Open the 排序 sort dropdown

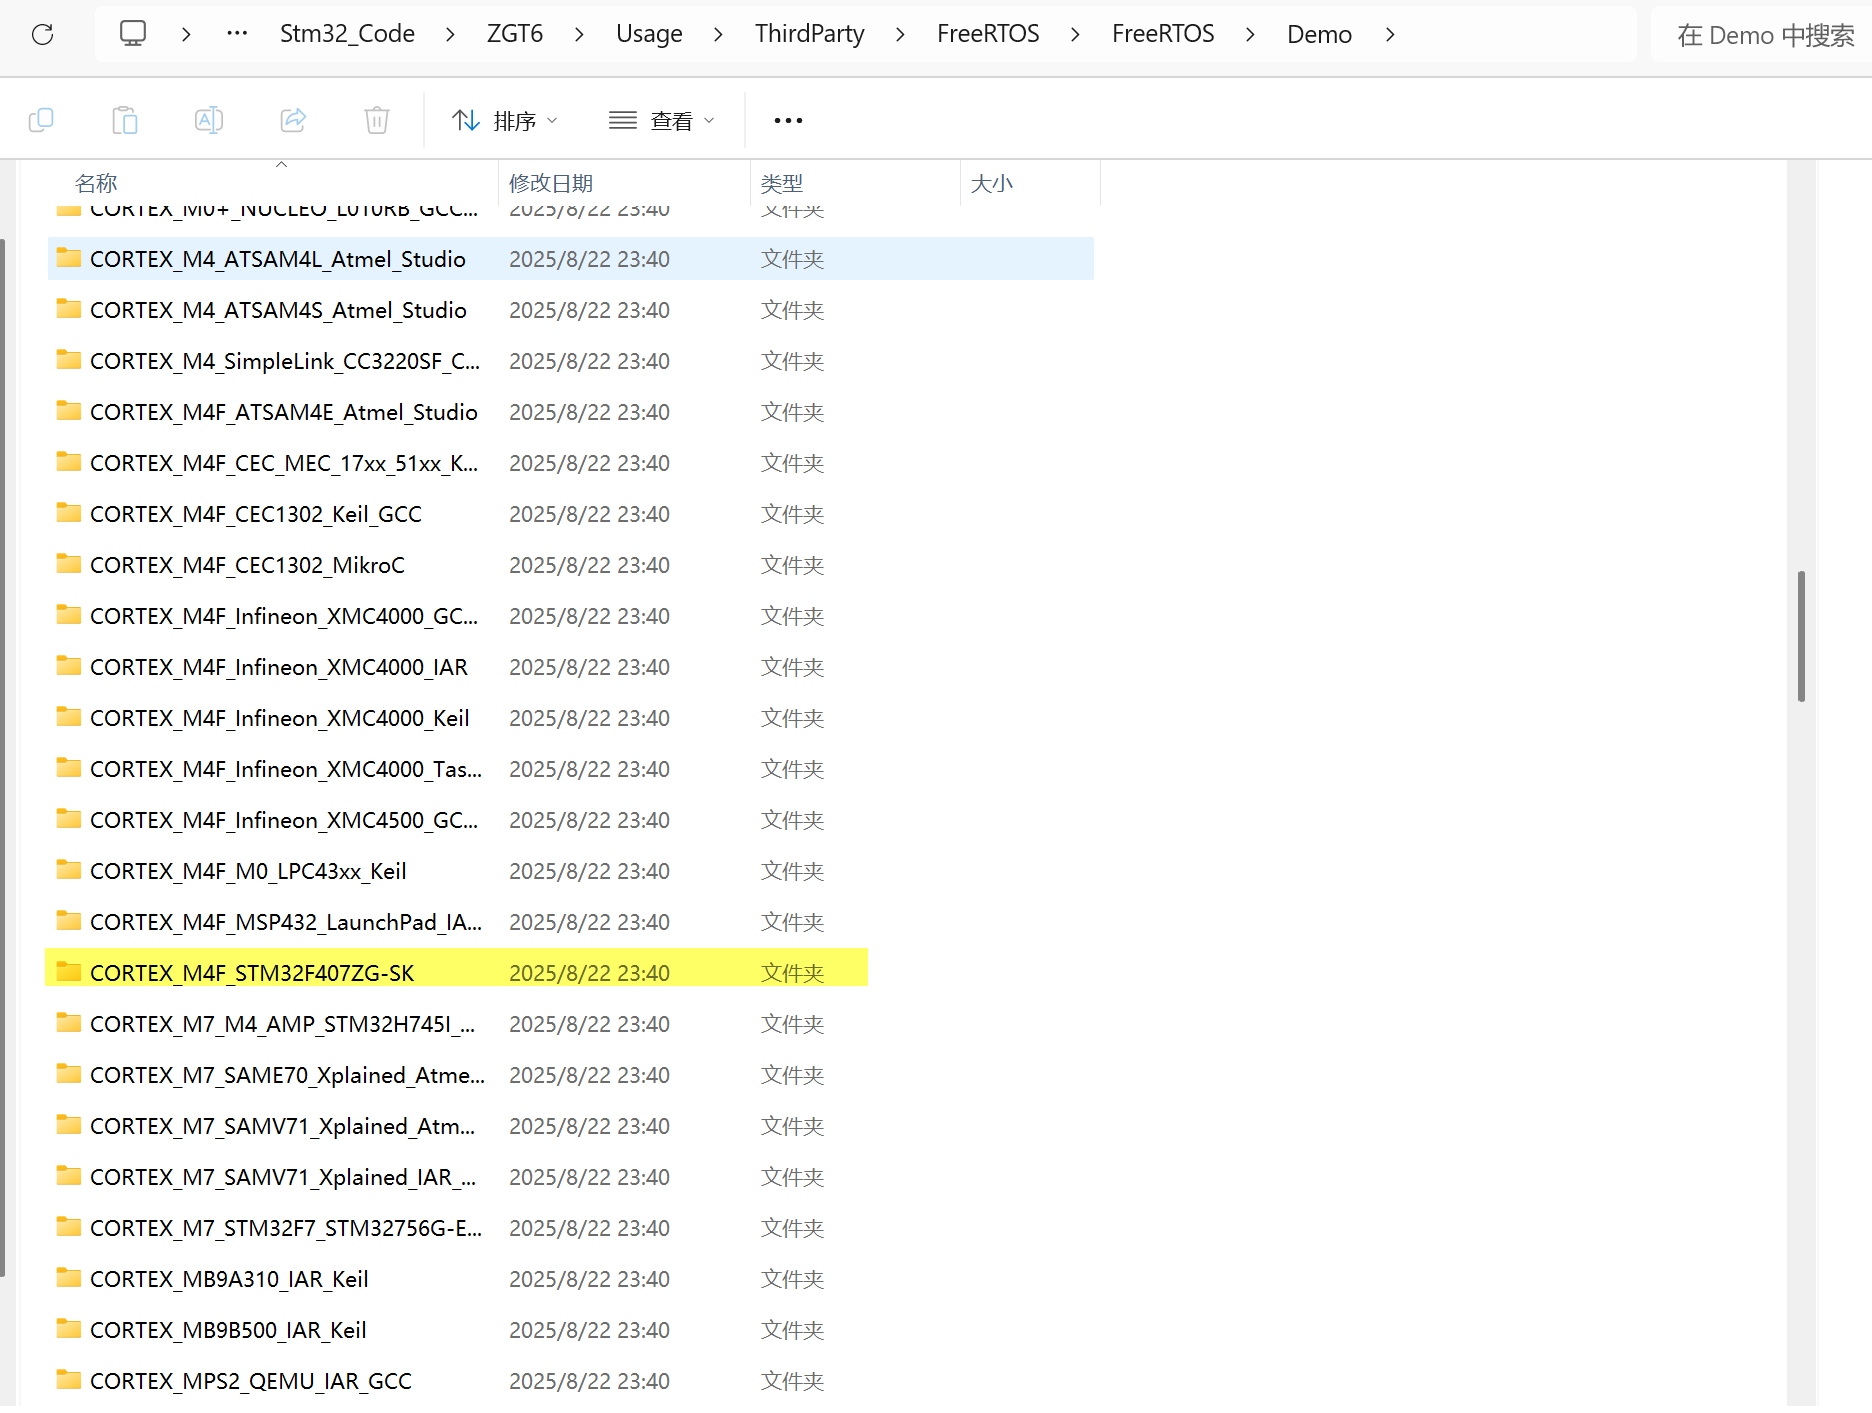pyautogui.click(x=505, y=121)
